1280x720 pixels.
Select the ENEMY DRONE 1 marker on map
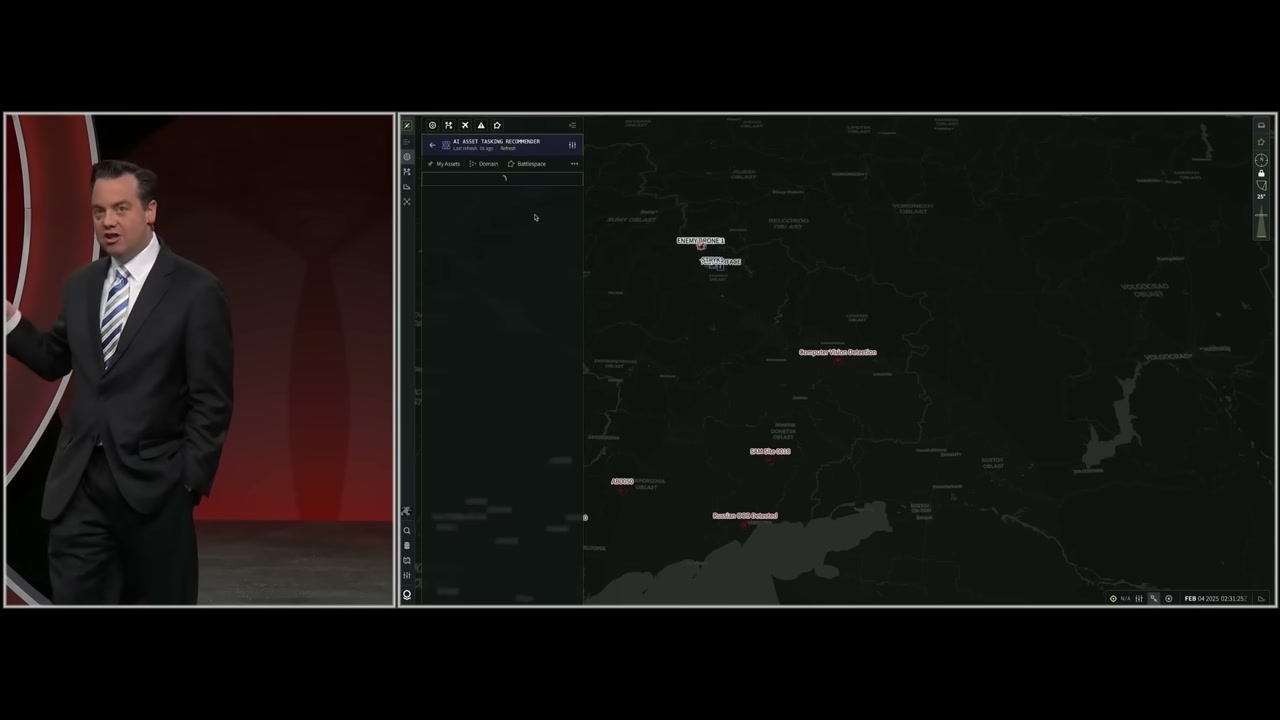[700, 241]
